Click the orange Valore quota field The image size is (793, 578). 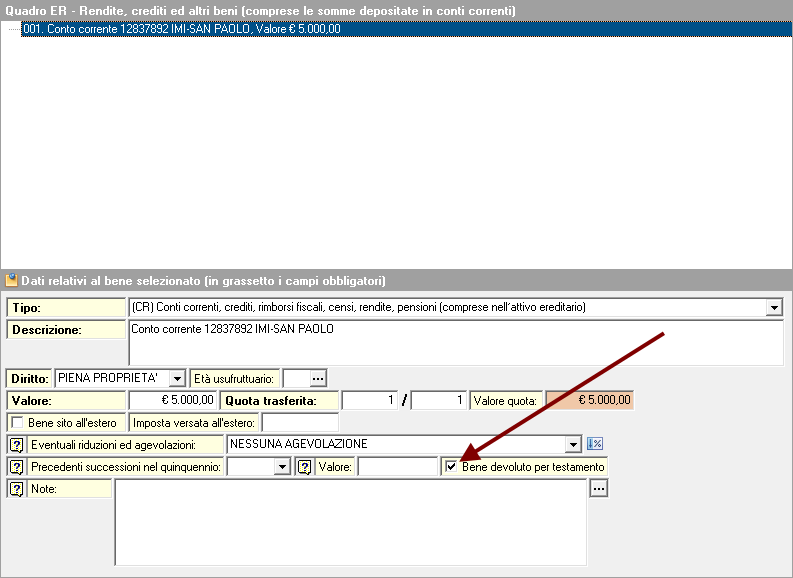(589, 400)
